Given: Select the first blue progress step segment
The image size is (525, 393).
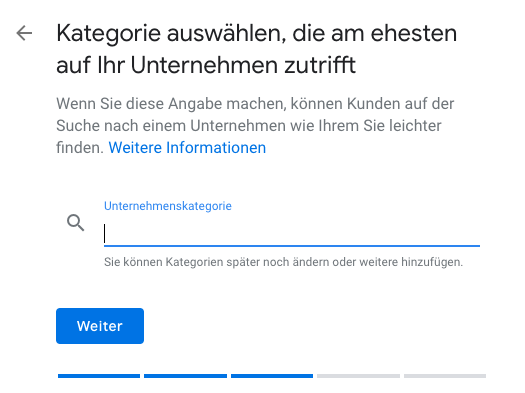Looking at the screenshot, I should coord(99,376).
